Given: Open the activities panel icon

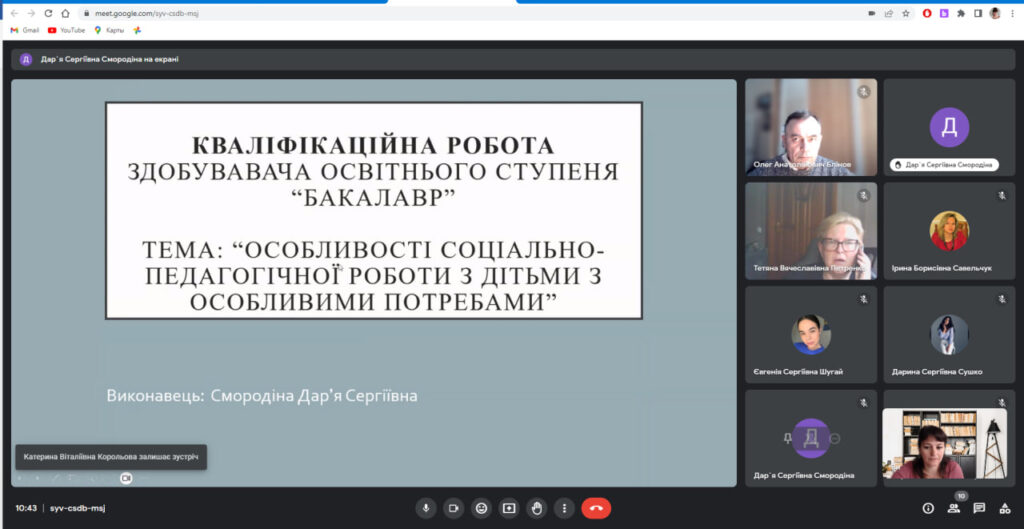Looking at the screenshot, I should [1005, 508].
